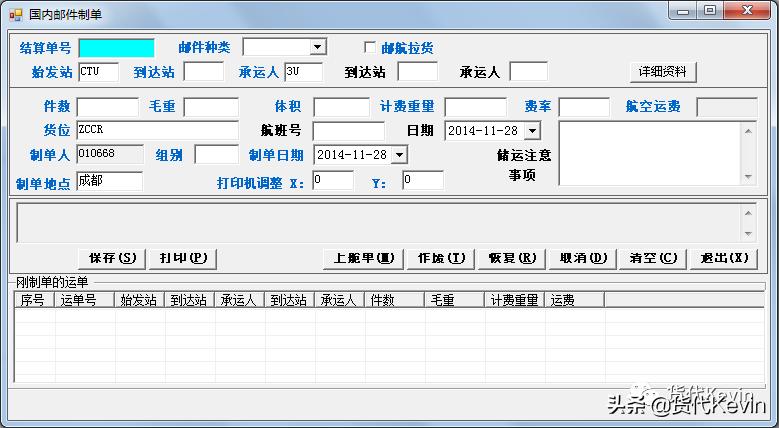Click the 序号 column header
This screenshot has height=428, width=779.
pyautogui.click(x=34, y=300)
